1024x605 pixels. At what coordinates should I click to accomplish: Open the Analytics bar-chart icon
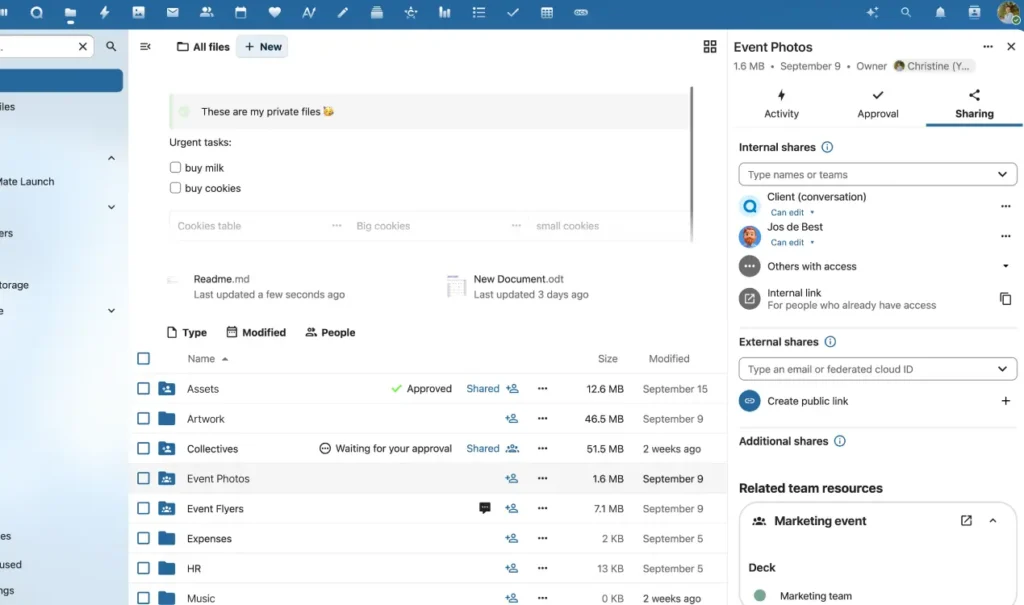click(x=444, y=13)
